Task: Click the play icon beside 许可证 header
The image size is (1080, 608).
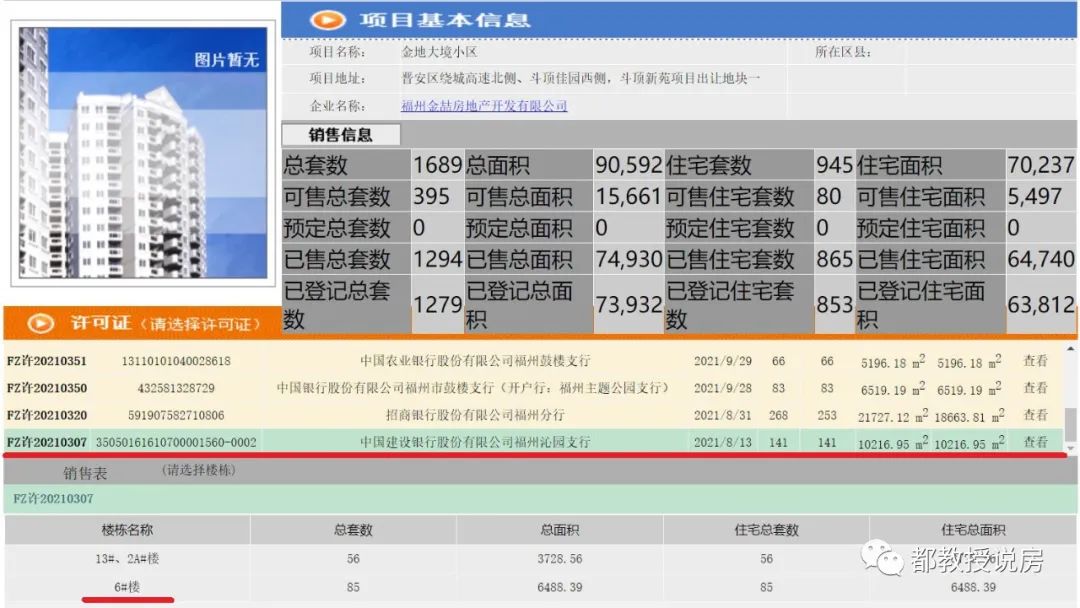Action: pos(40,323)
